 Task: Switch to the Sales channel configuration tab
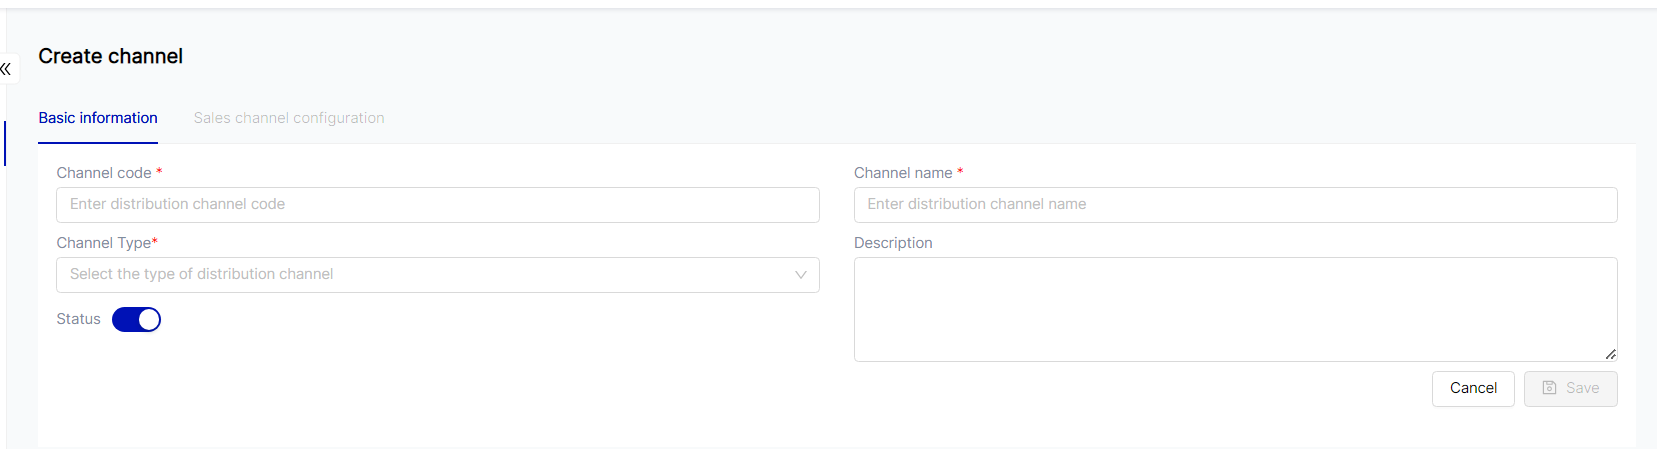click(289, 118)
